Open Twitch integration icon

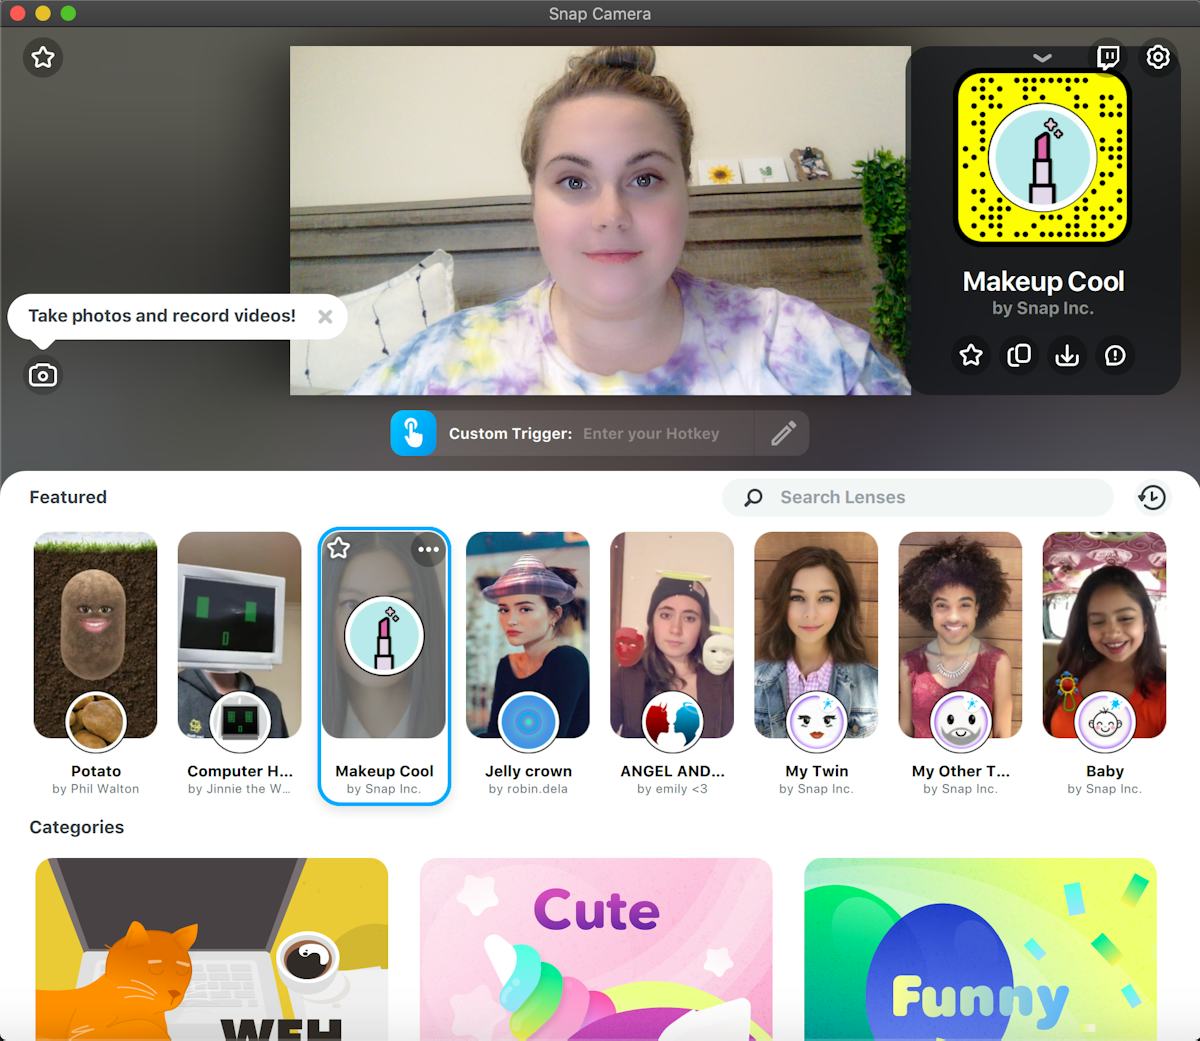click(x=1108, y=57)
